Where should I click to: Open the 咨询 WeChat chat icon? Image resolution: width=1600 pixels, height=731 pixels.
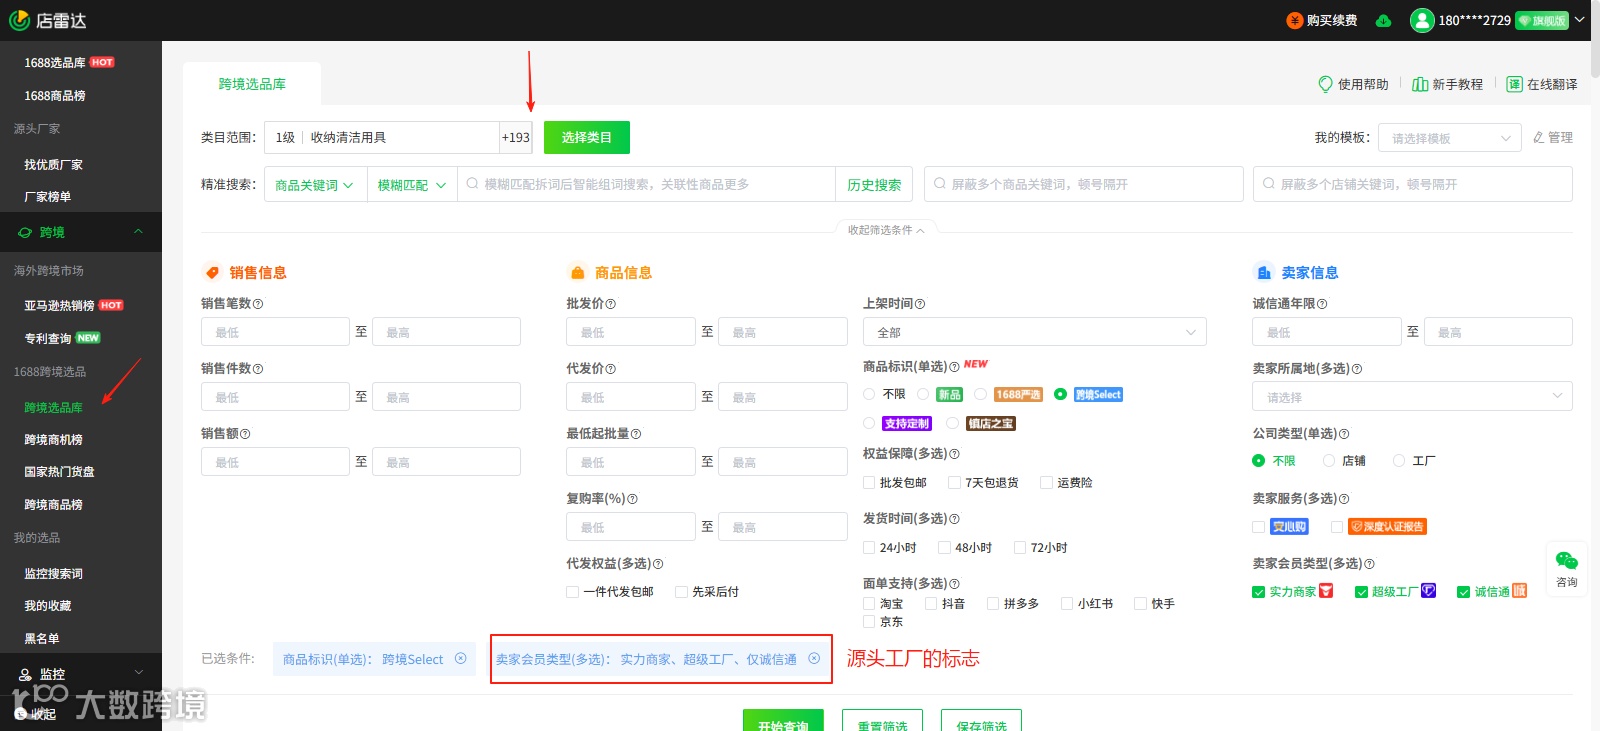(x=1567, y=561)
